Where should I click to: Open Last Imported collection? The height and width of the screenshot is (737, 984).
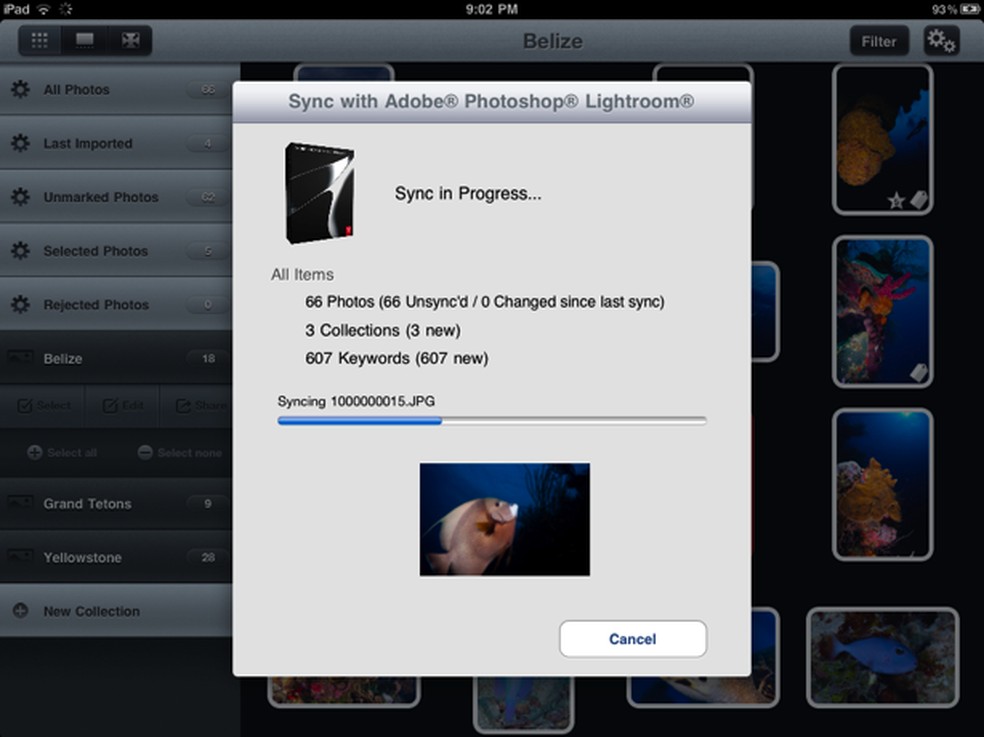pyautogui.click(x=116, y=144)
